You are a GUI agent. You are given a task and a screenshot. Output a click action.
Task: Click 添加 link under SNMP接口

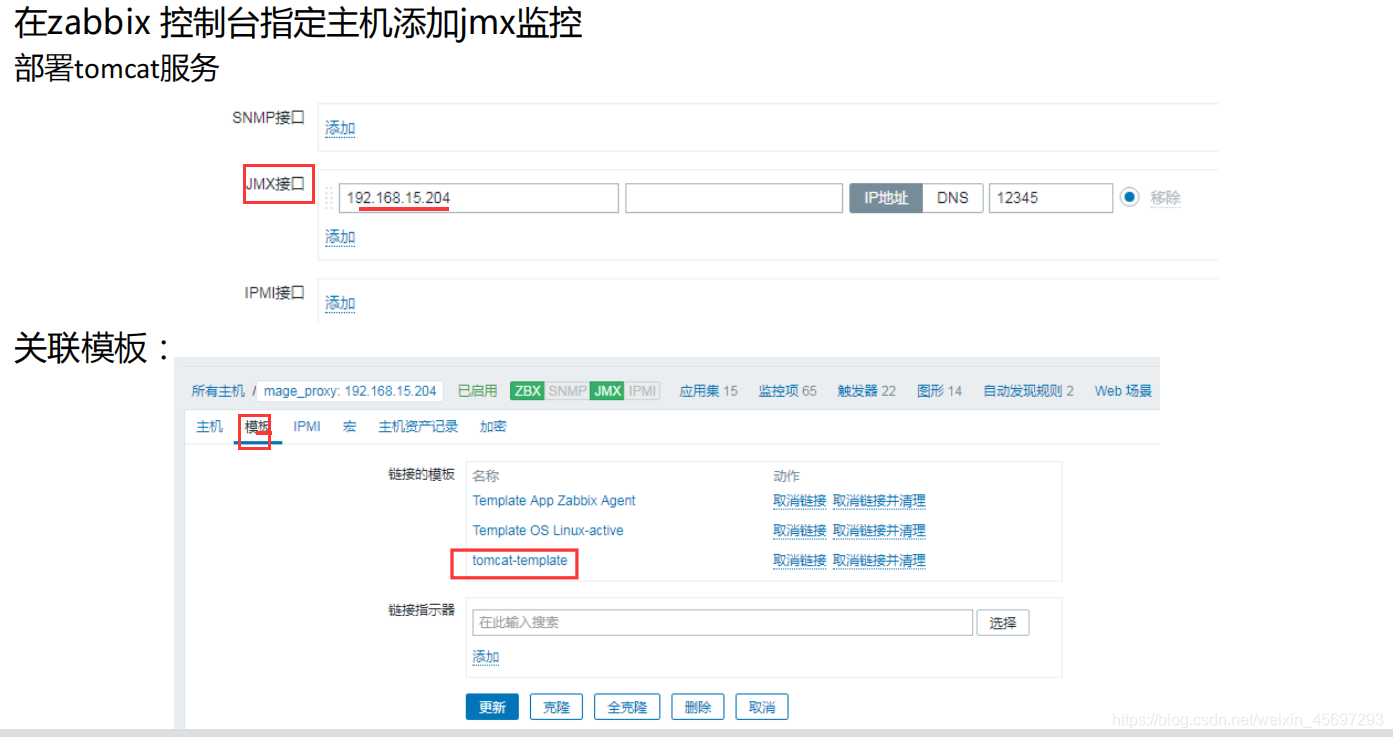[340, 128]
